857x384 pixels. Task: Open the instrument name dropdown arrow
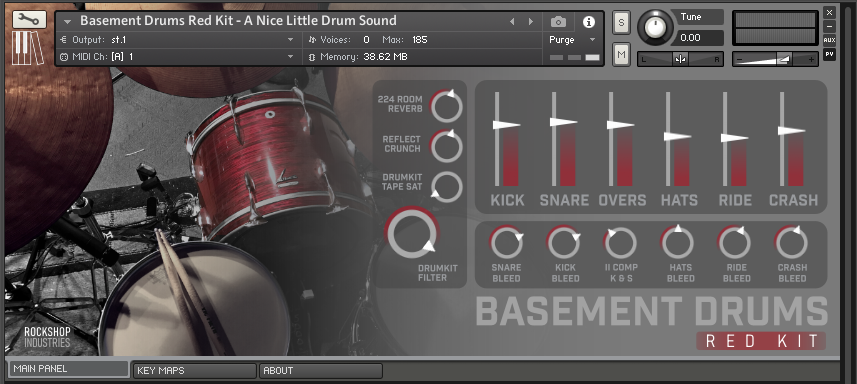tap(68, 22)
